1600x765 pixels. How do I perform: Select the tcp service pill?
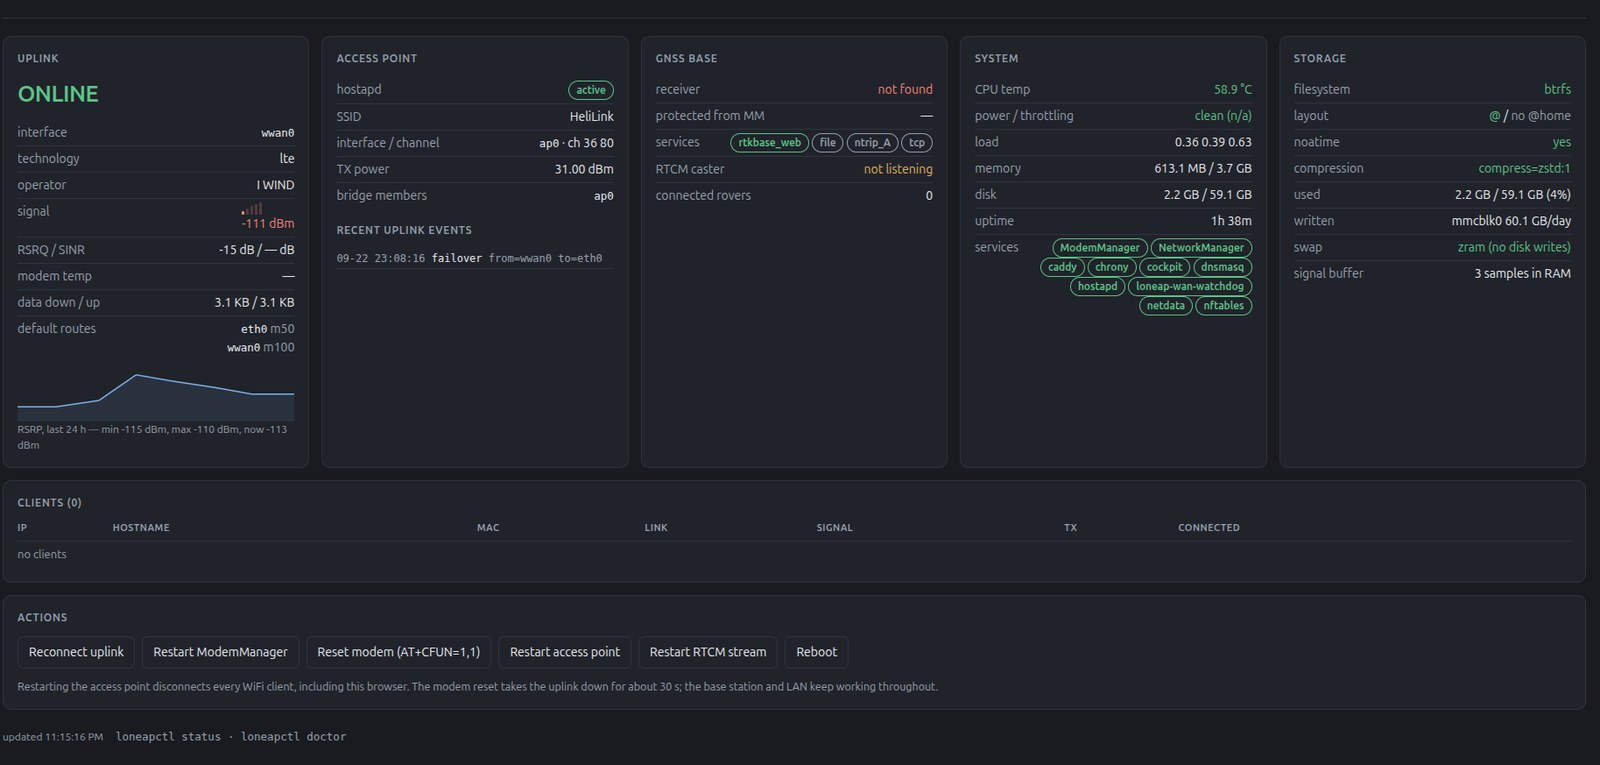coord(917,143)
